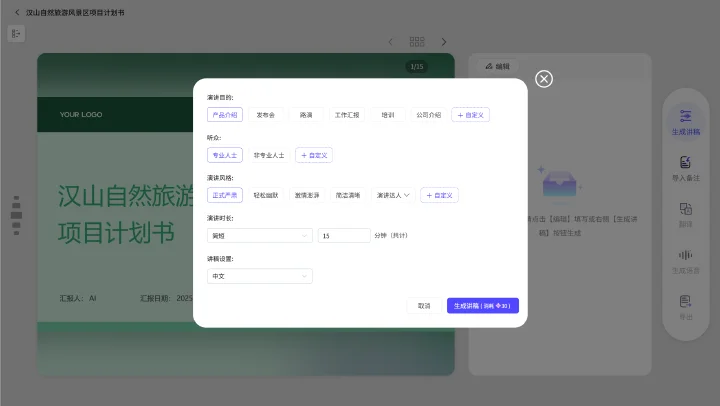Select 工作汇报 purpose chip
The image size is (720, 406).
click(347, 115)
